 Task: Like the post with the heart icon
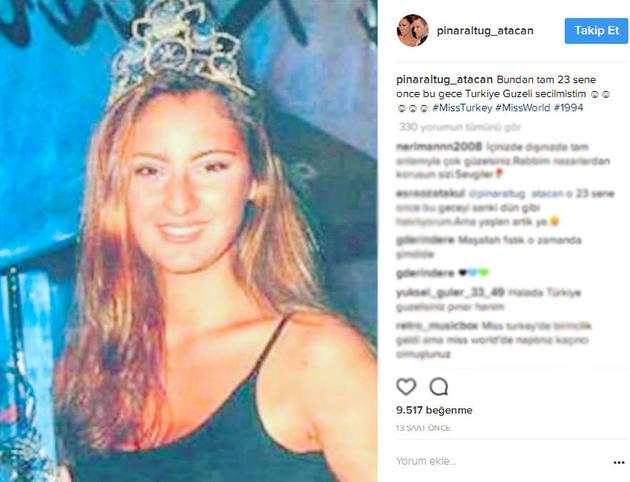406,387
